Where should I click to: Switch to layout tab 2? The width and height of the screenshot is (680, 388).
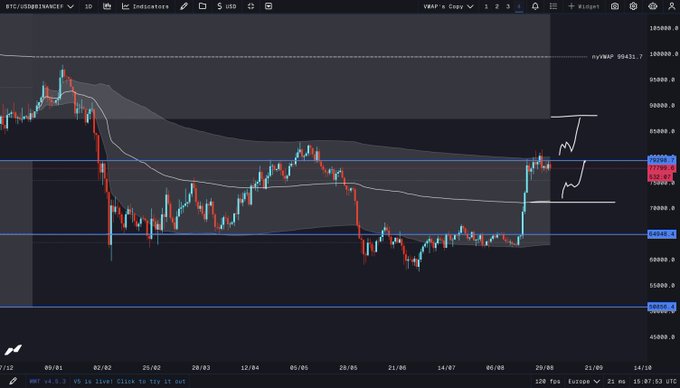[x=497, y=7]
